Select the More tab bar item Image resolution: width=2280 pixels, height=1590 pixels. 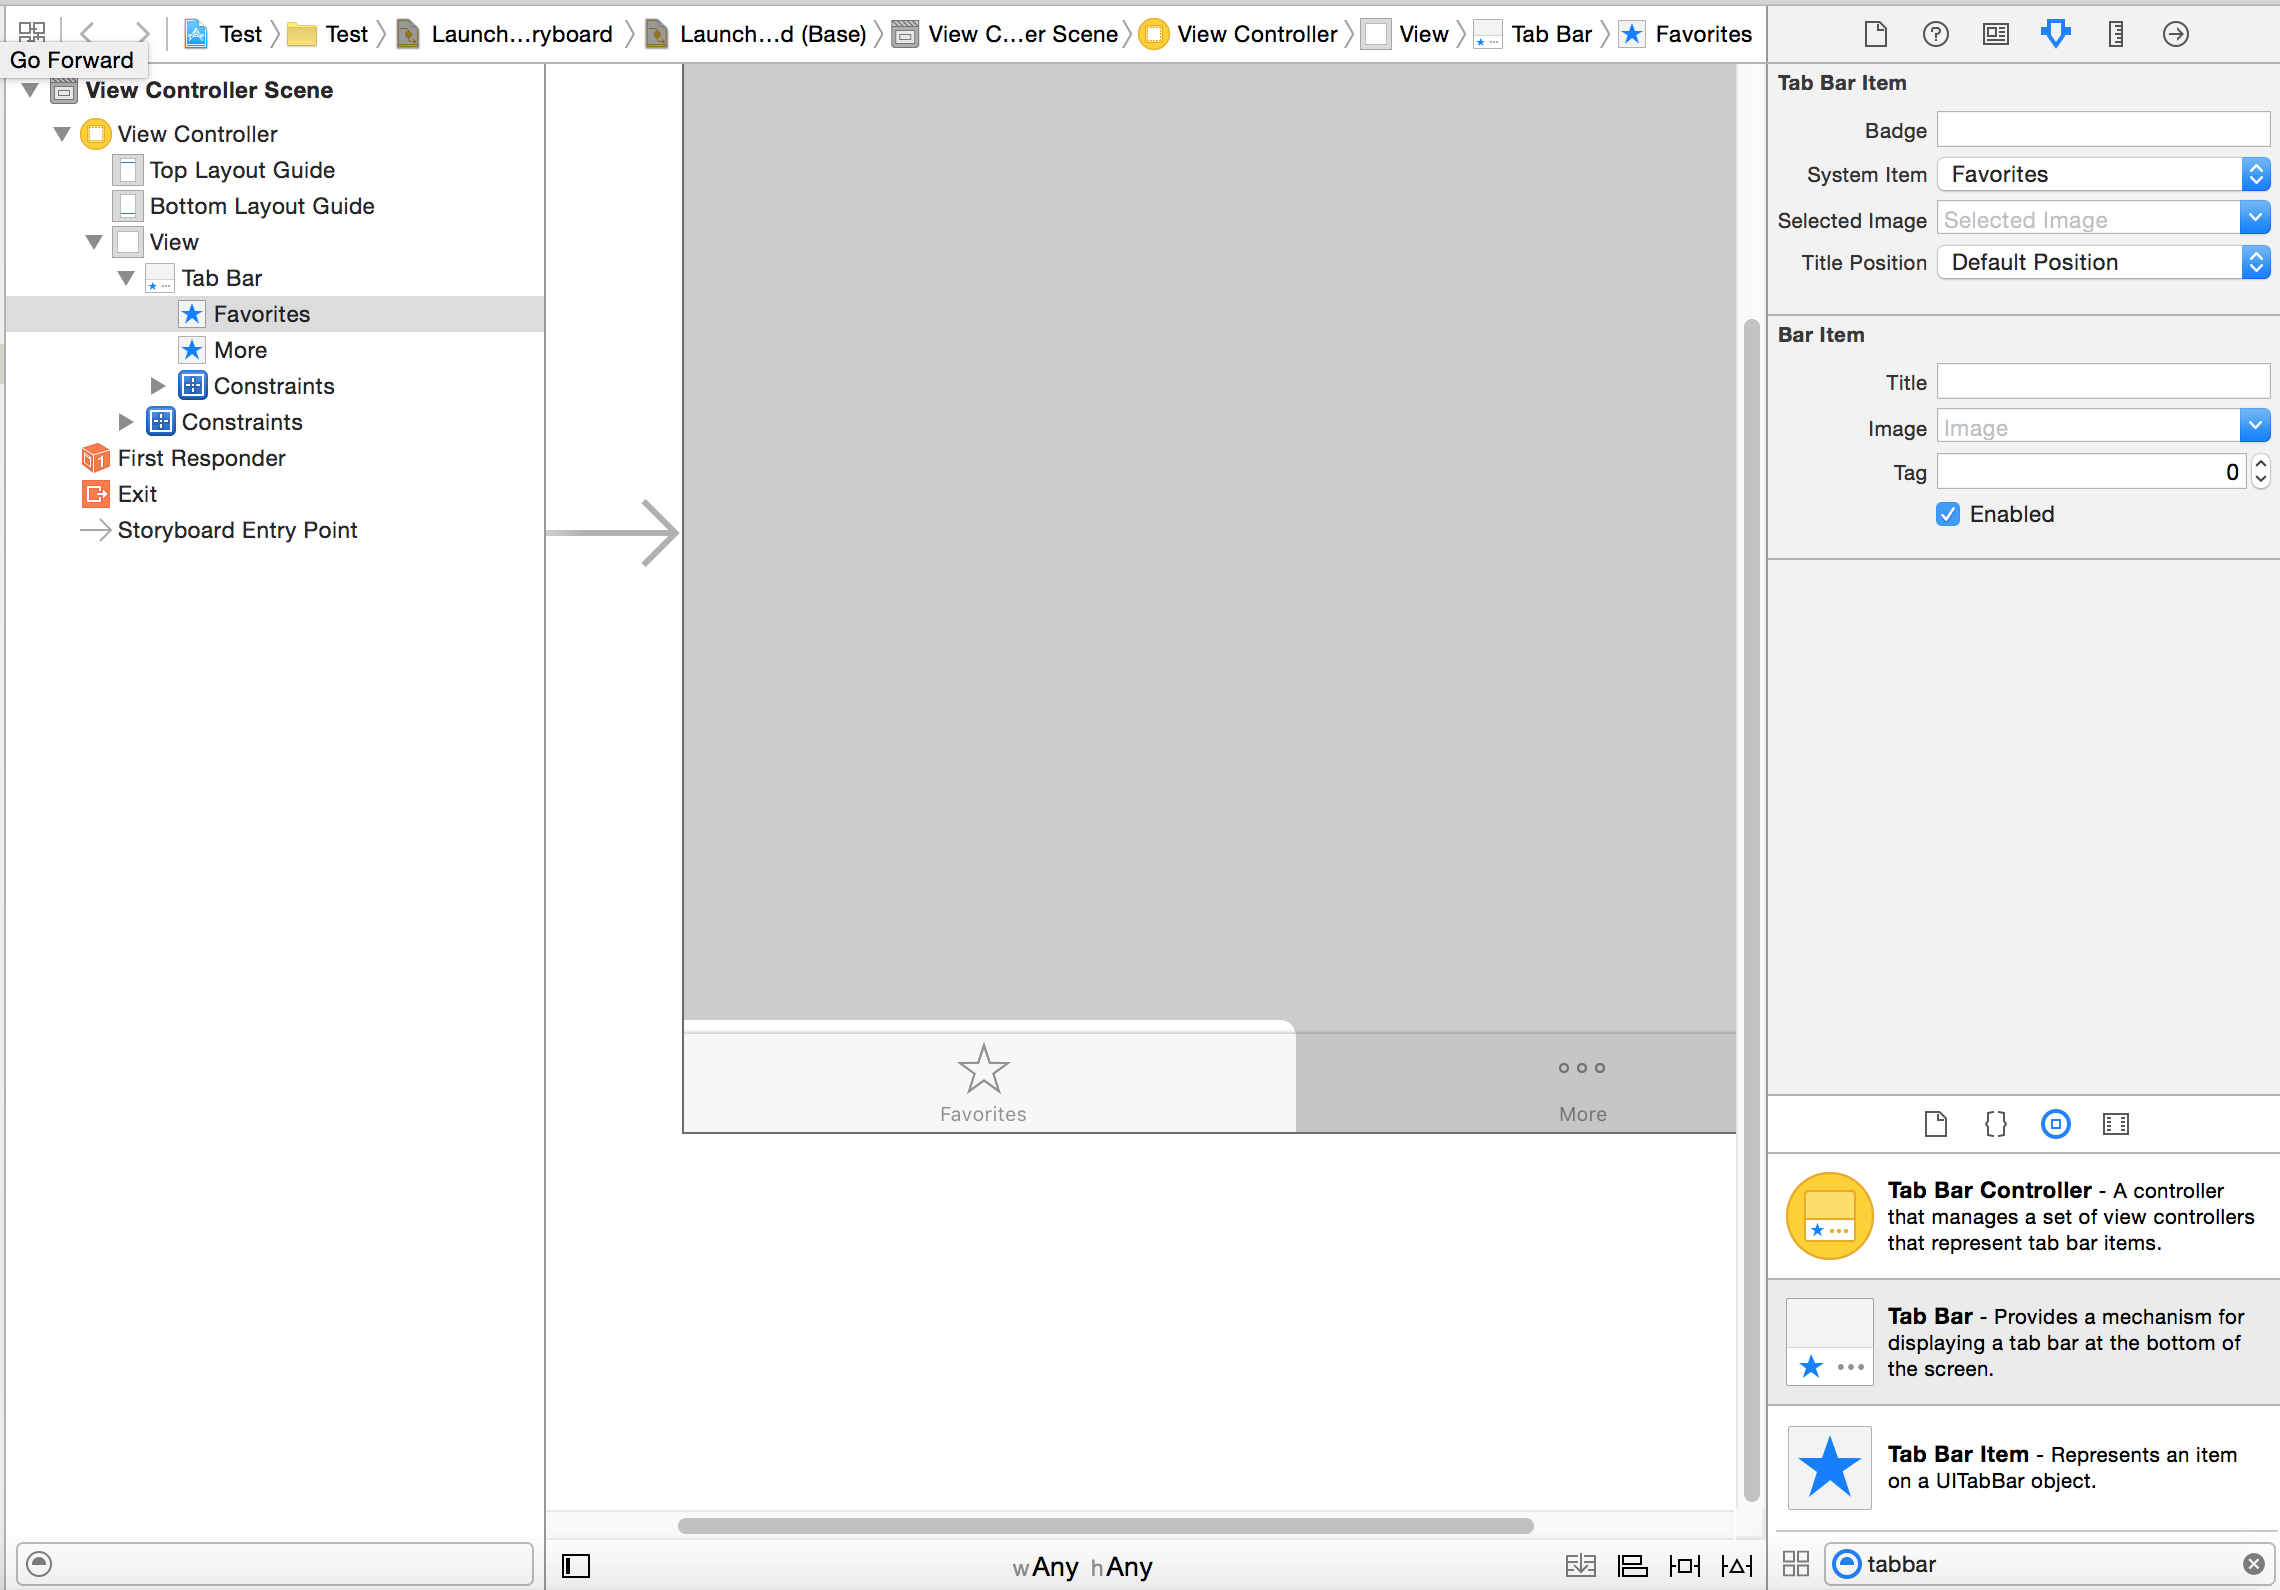(241, 350)
